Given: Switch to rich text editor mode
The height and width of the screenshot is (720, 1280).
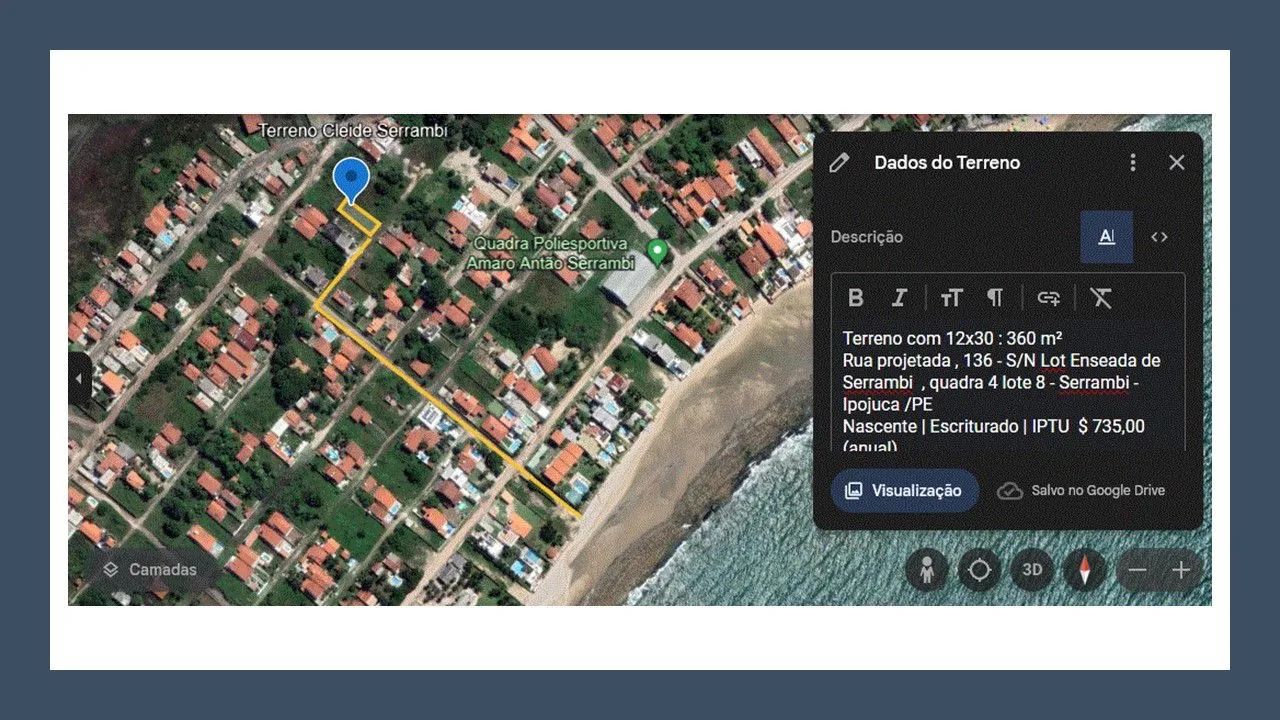Looking at the screenshot, I should click(x=1107, y=237).
